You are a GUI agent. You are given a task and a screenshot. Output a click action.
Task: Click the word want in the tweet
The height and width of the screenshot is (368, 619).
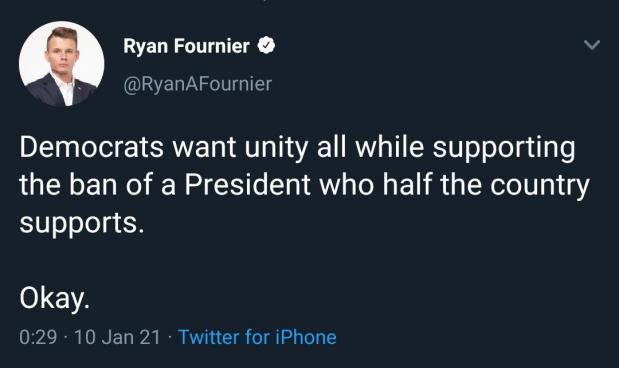pyautogui.click(x=204, y=148)
